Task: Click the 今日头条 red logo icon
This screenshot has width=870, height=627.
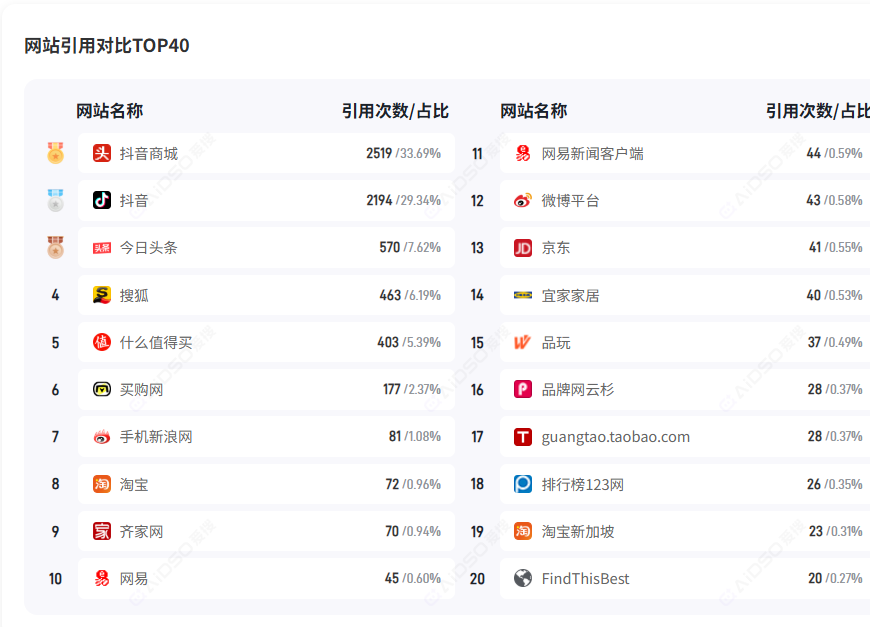Action: click(103, 247)
